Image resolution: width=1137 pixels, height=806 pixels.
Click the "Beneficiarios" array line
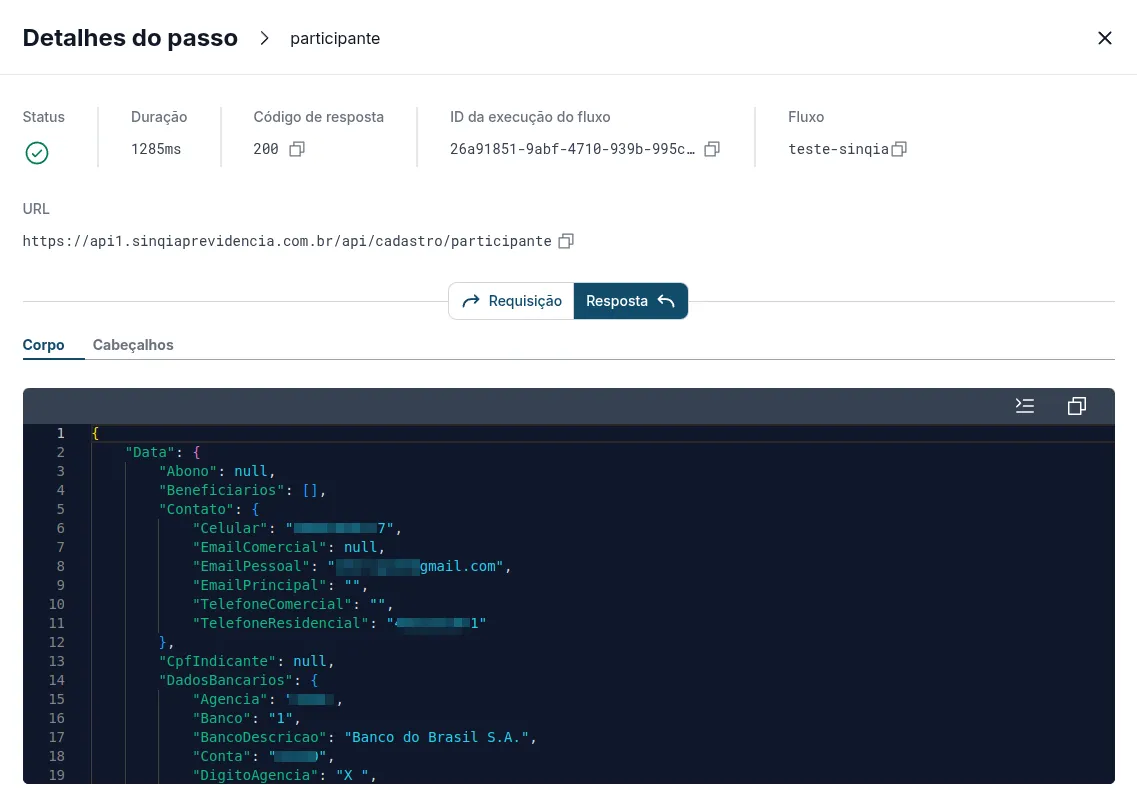pos(243,490)
